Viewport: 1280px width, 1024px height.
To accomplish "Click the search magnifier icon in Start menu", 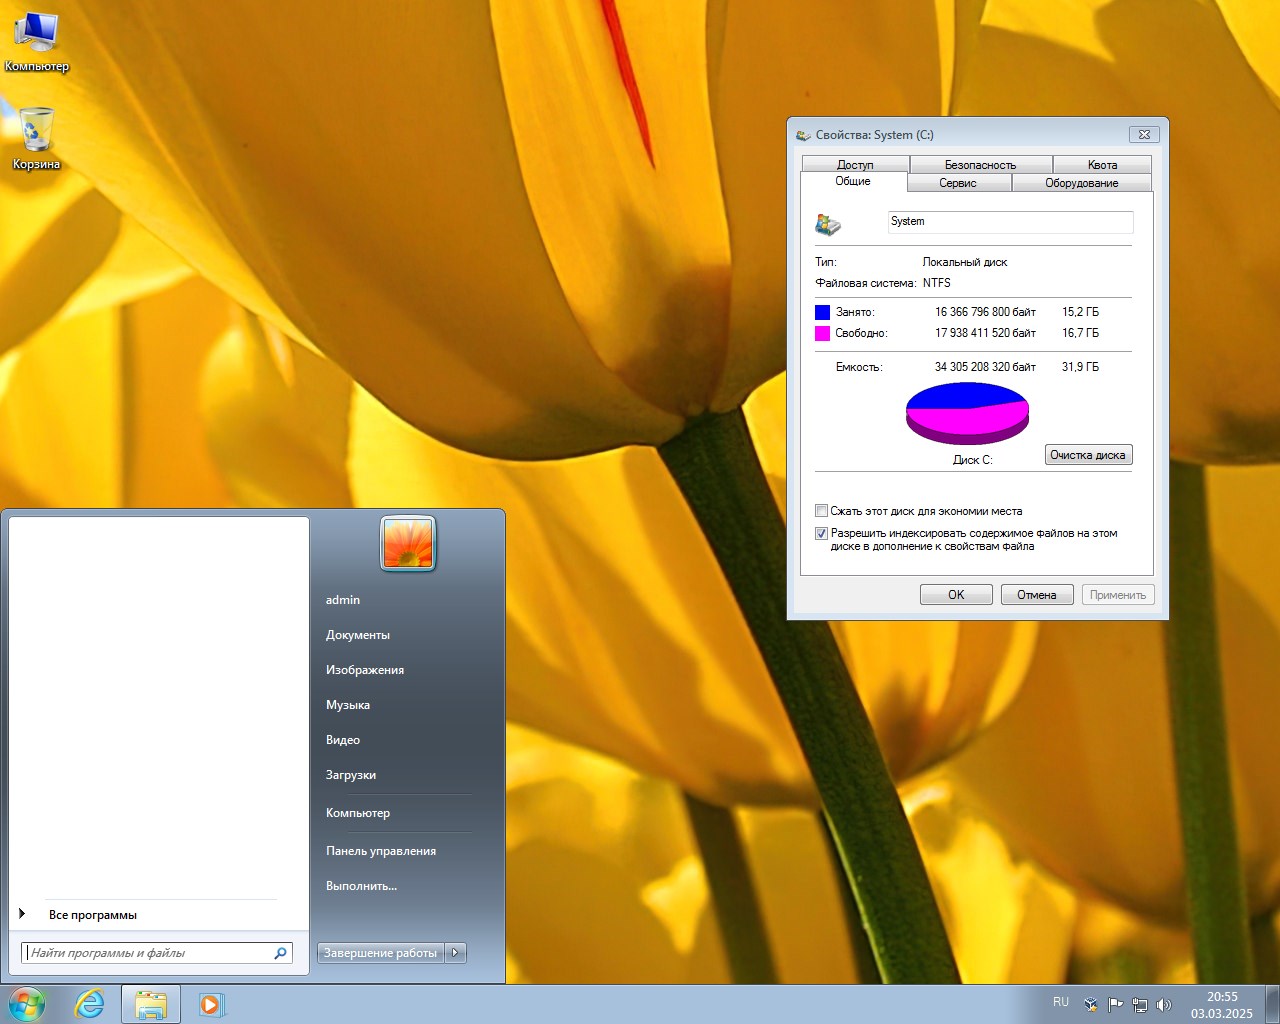I will click(280, 953).
